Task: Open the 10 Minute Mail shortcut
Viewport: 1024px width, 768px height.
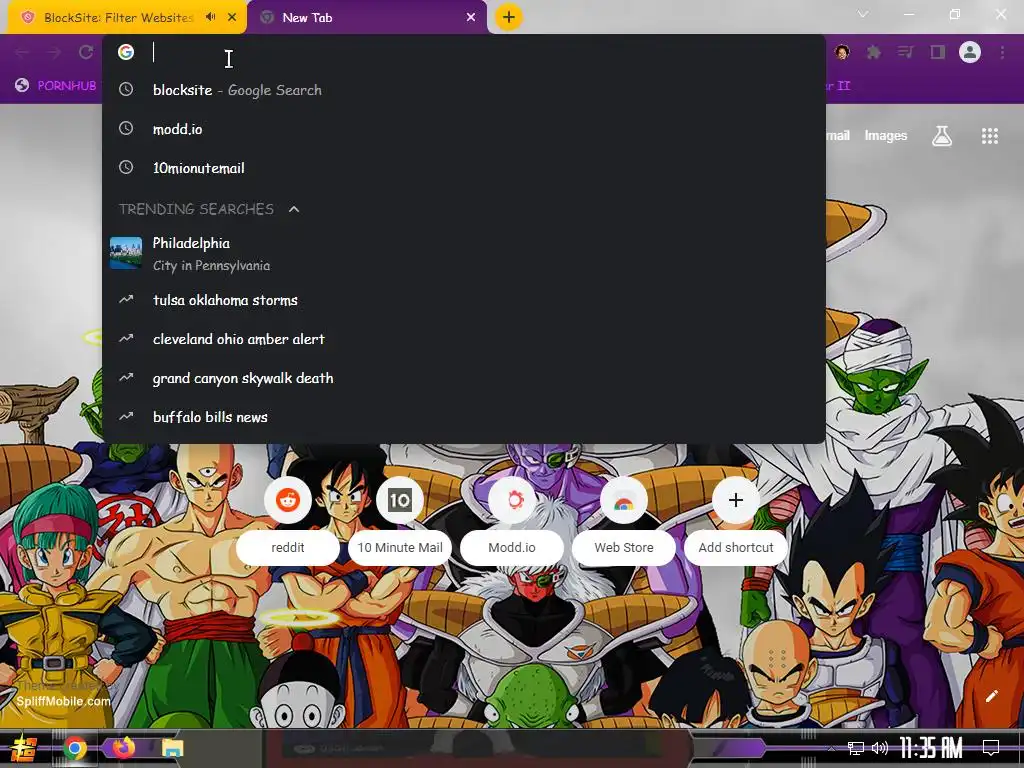Action: 400,520
